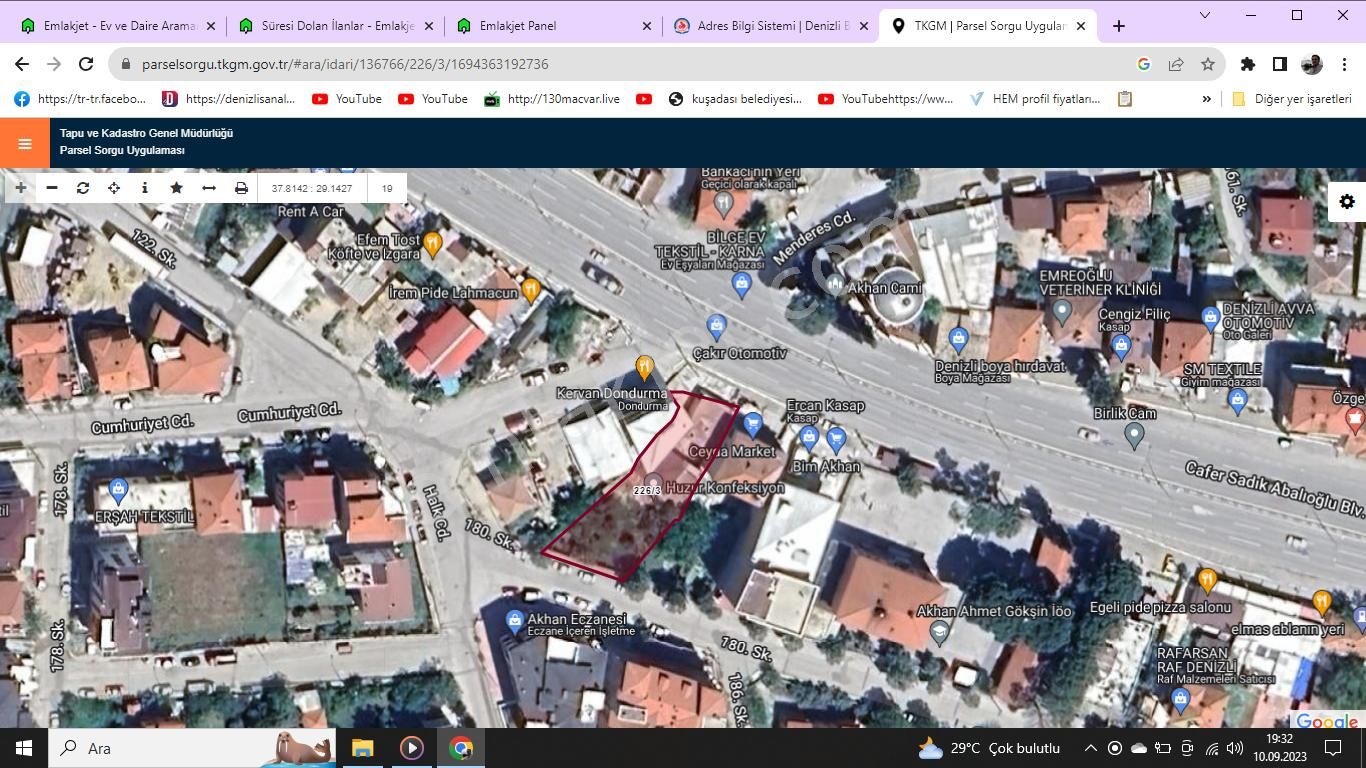Click the Cengiz Filiç kasap pin

1120,347
